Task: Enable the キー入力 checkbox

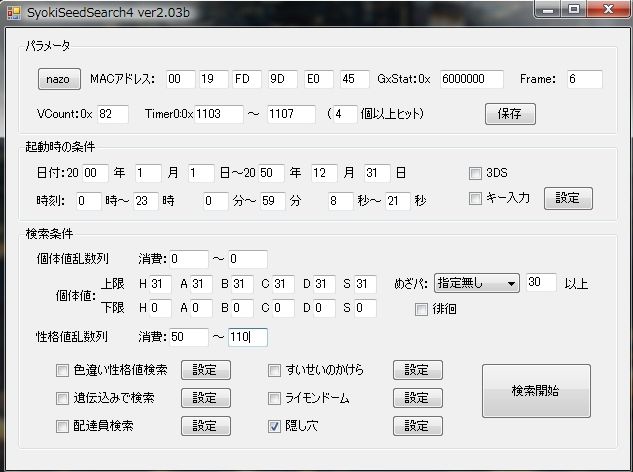Action: tap(475, 198)
